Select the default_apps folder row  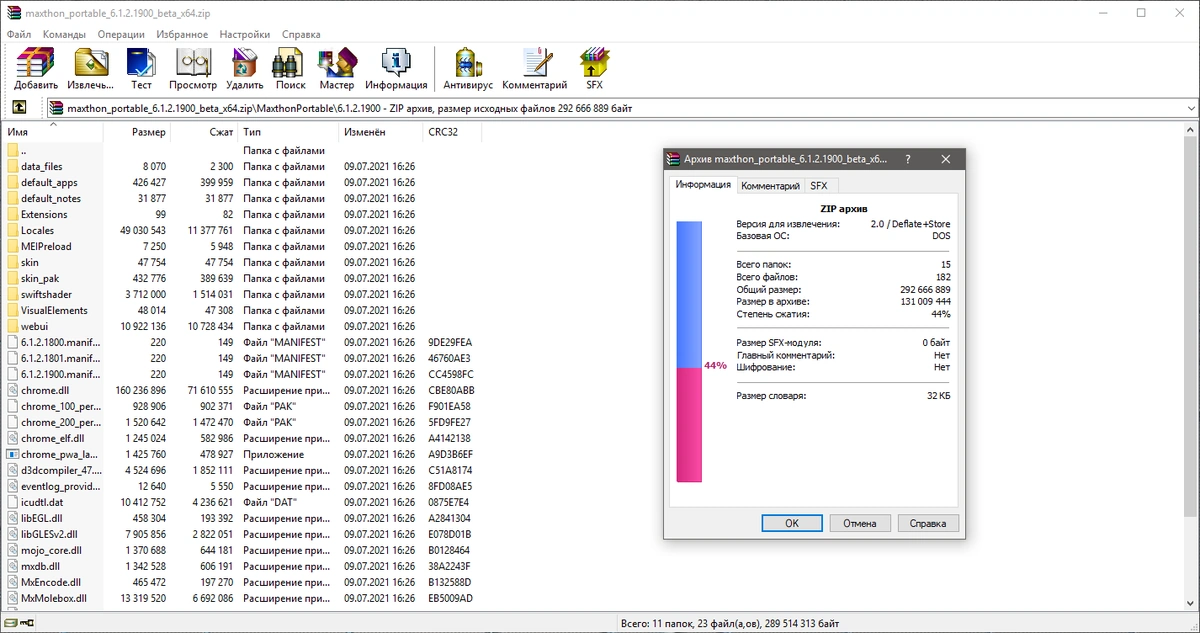click(240, 182)
